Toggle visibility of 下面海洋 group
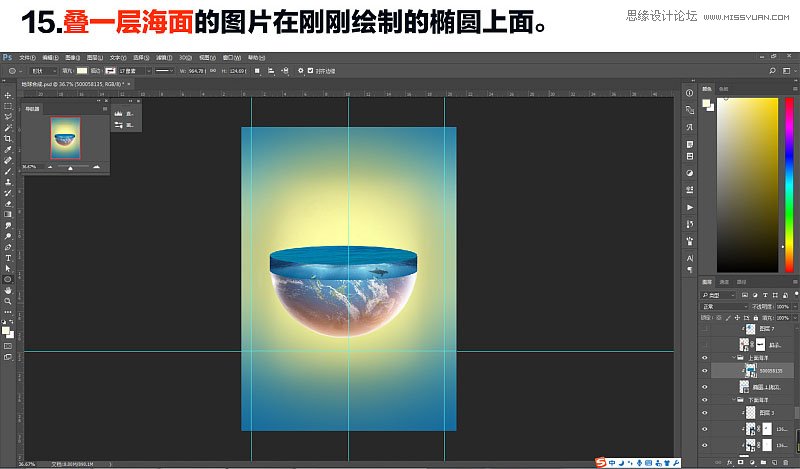800x469 pixels. point(705,400)
